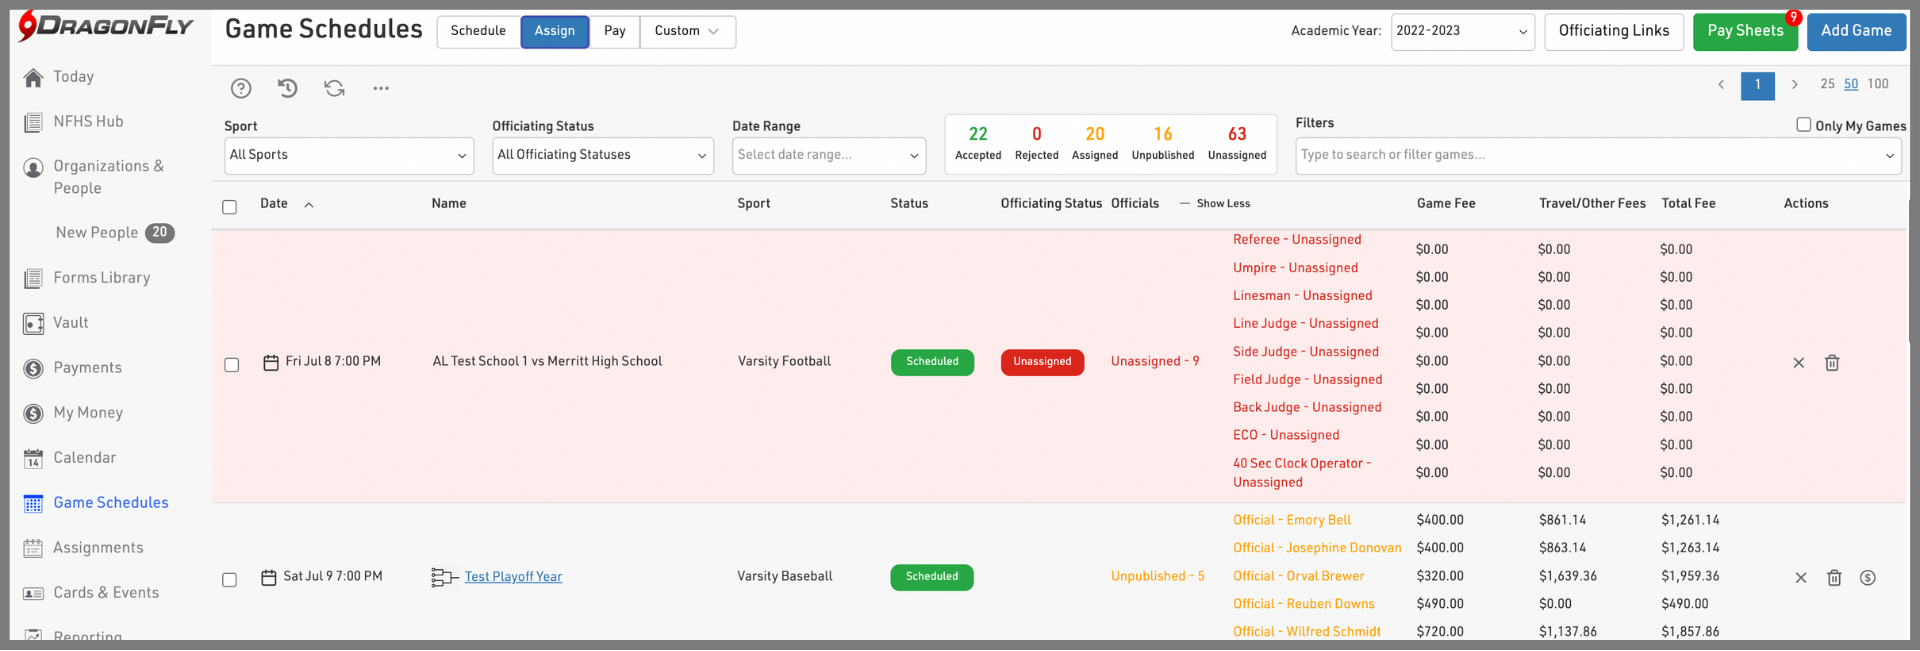
Task: Open the Academic Year 2022-2023 dropdown
Action: pyautogui.click(x=1461, y=32)
